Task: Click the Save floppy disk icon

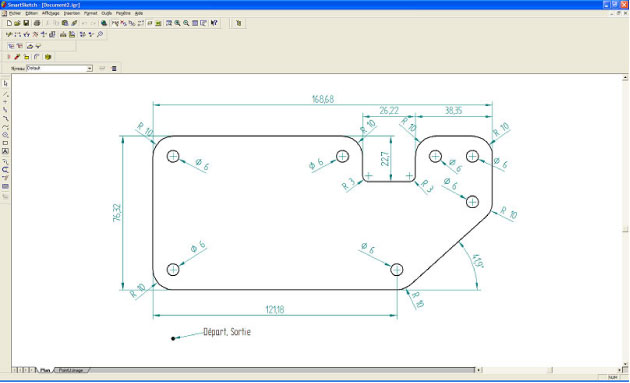Action: coord(26,23)
